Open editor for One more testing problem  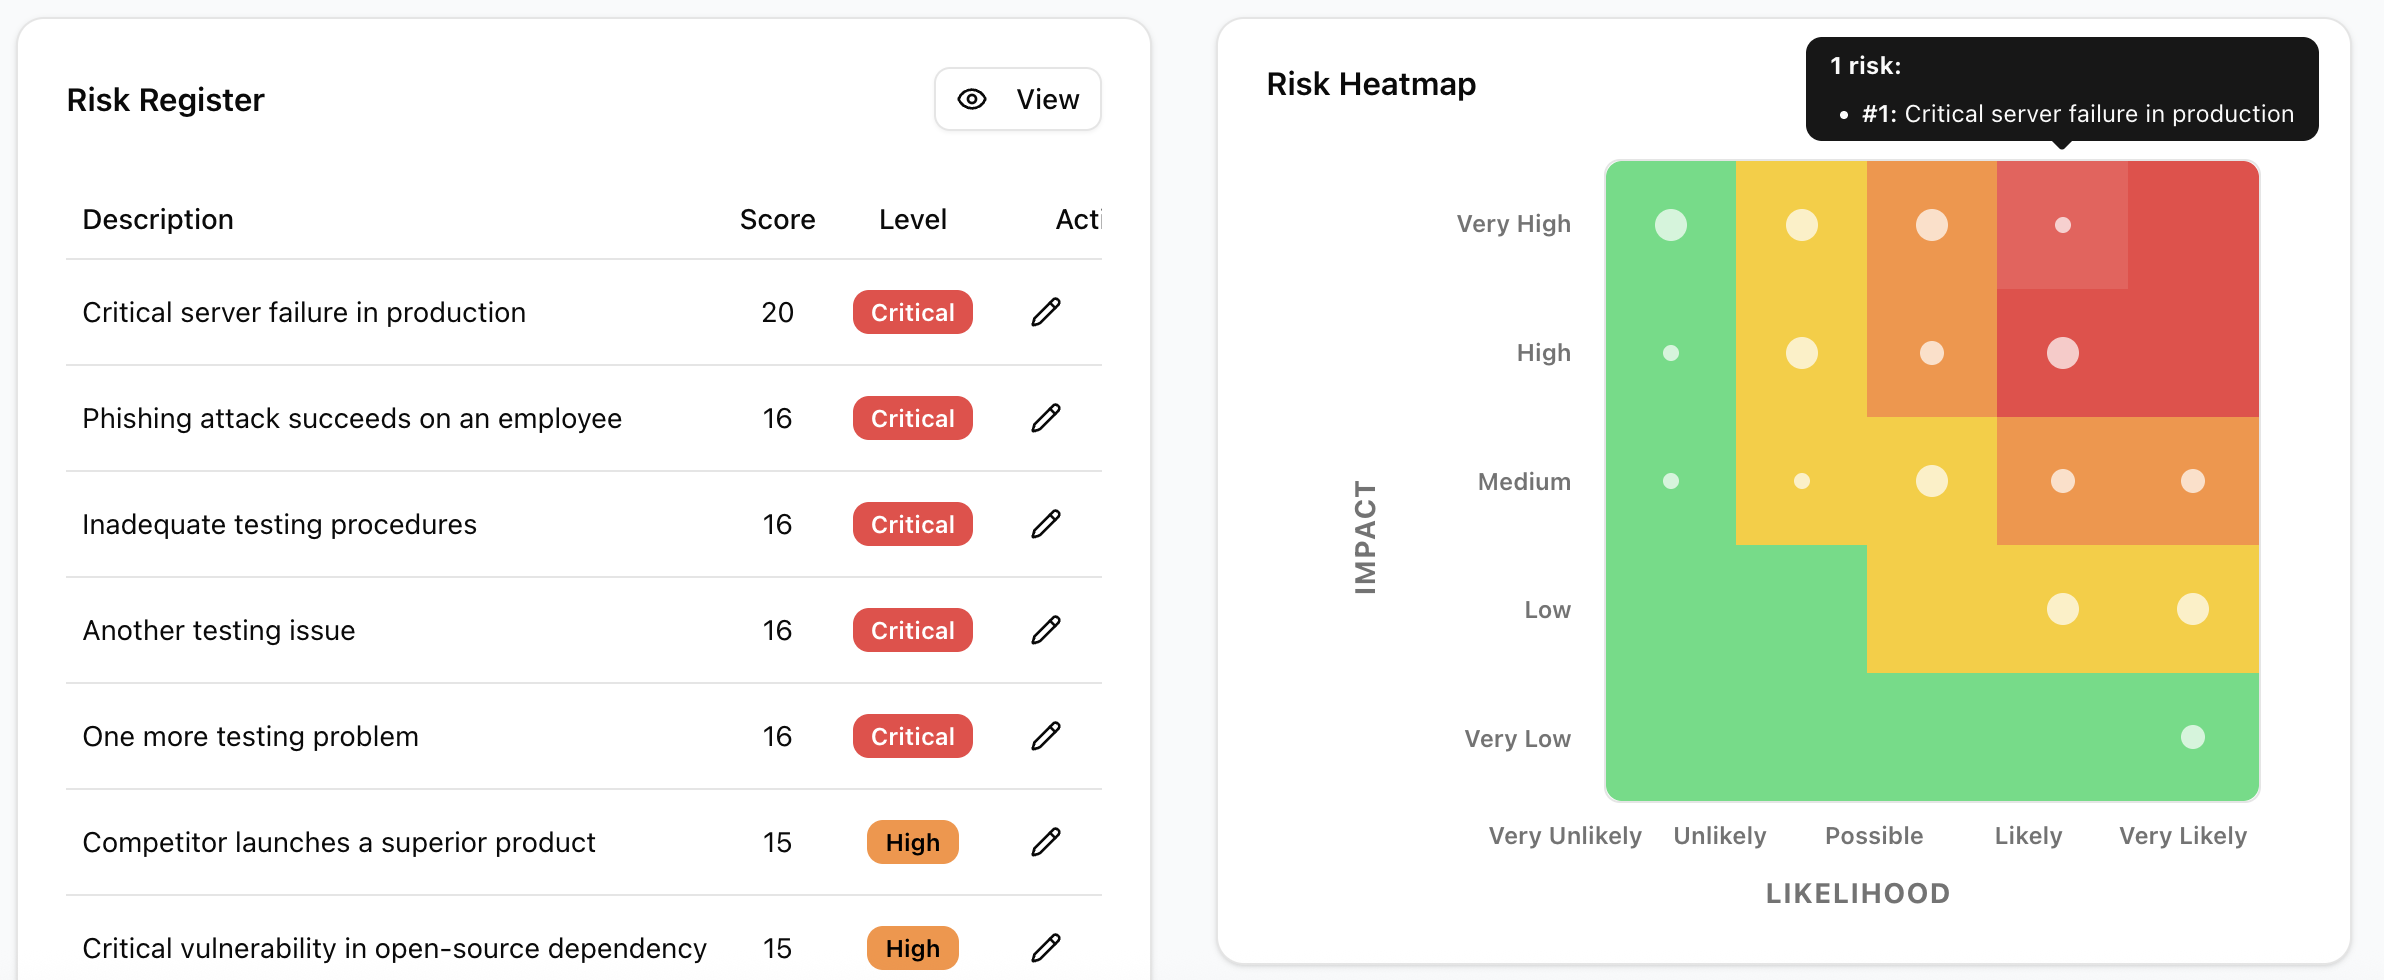click(1045, 736)
